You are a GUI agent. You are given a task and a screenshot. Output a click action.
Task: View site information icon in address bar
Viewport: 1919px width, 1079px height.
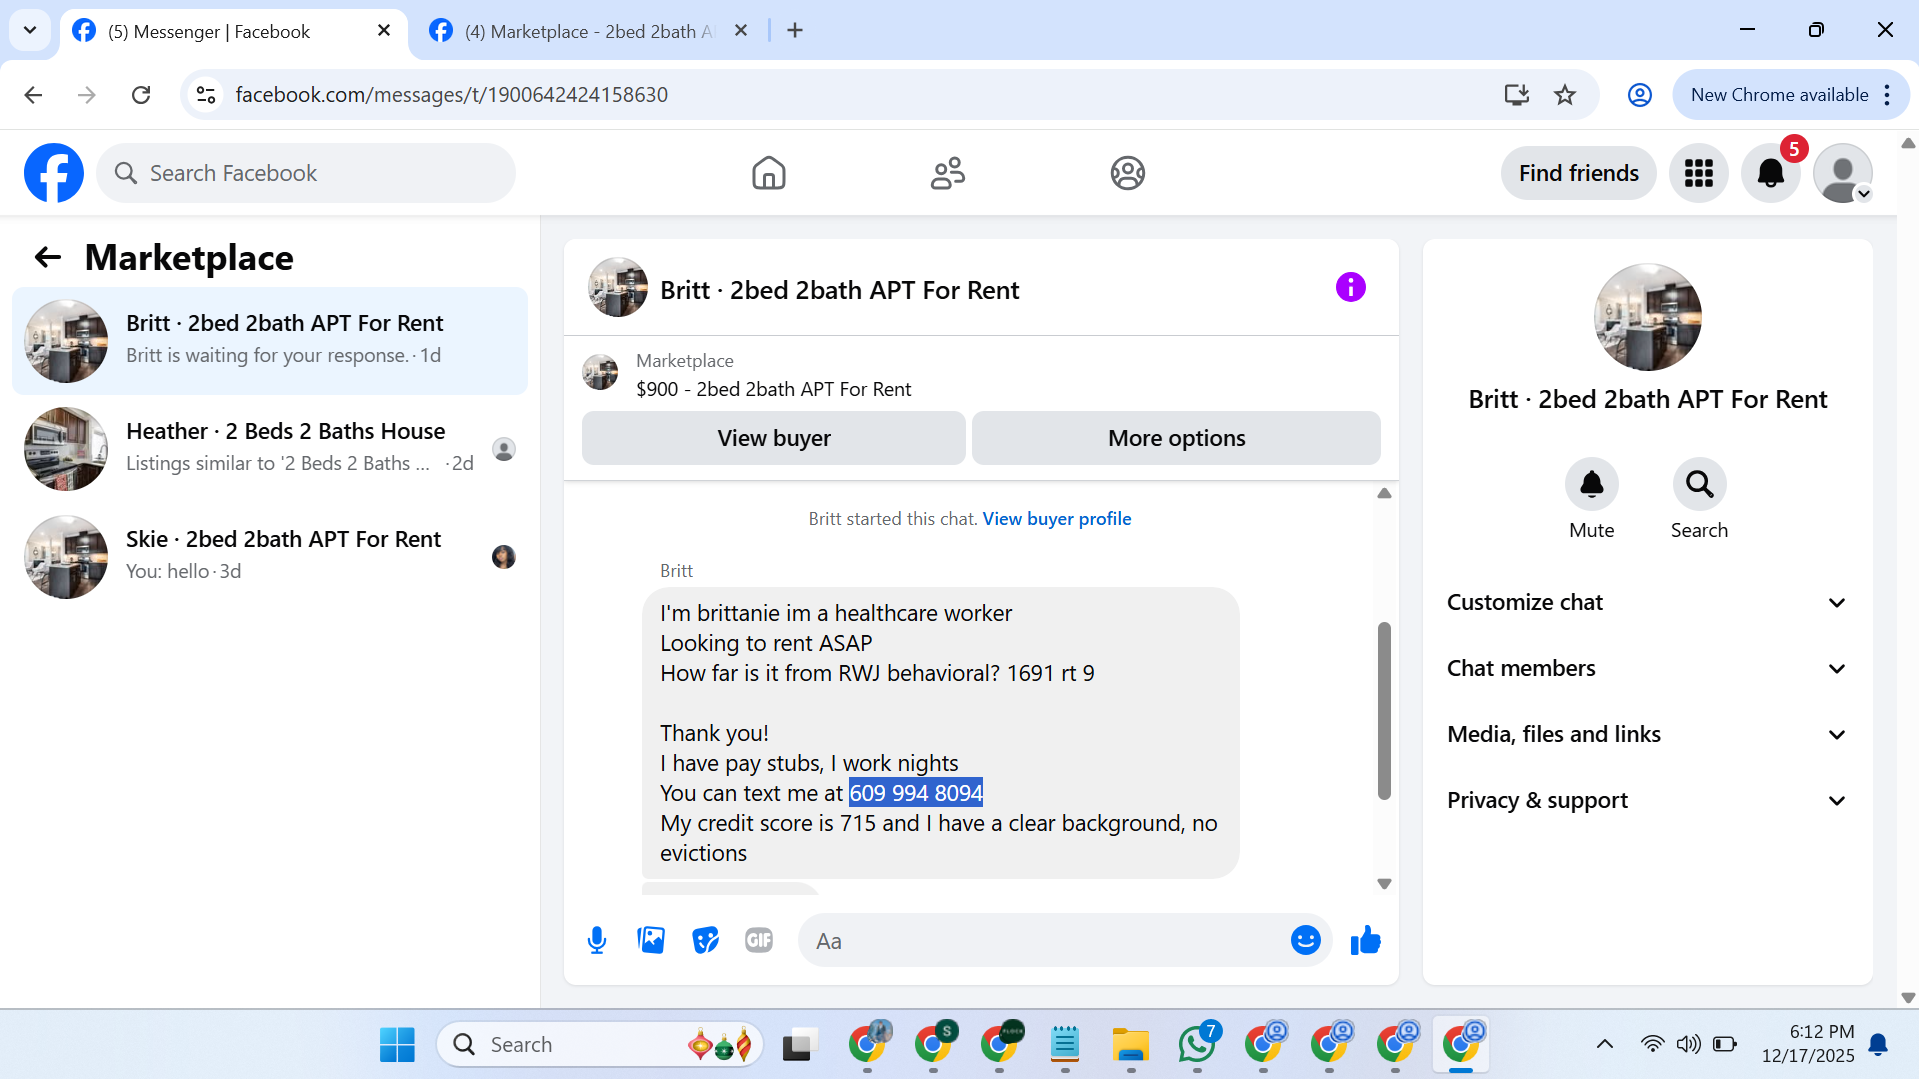click(x=206, y=95)
